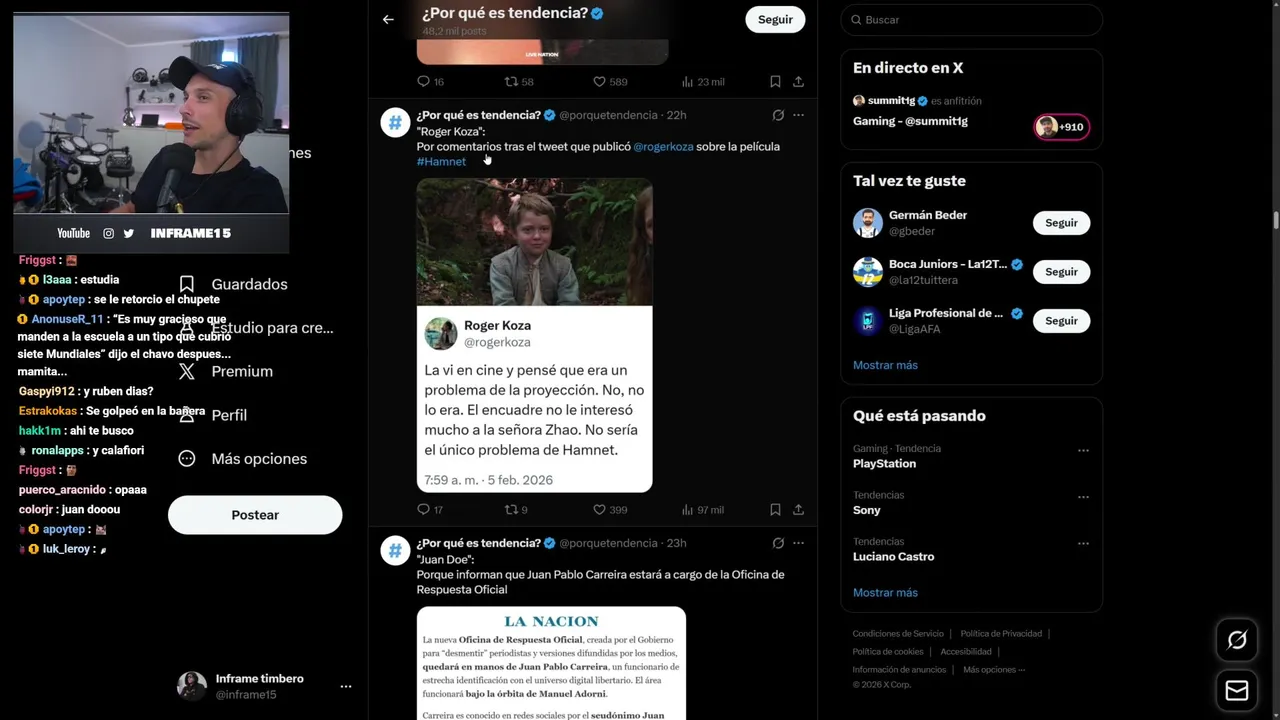1280x720 pixels.
Task: Bookmark the Roger Koza trend post
Action: pos(775,510)
